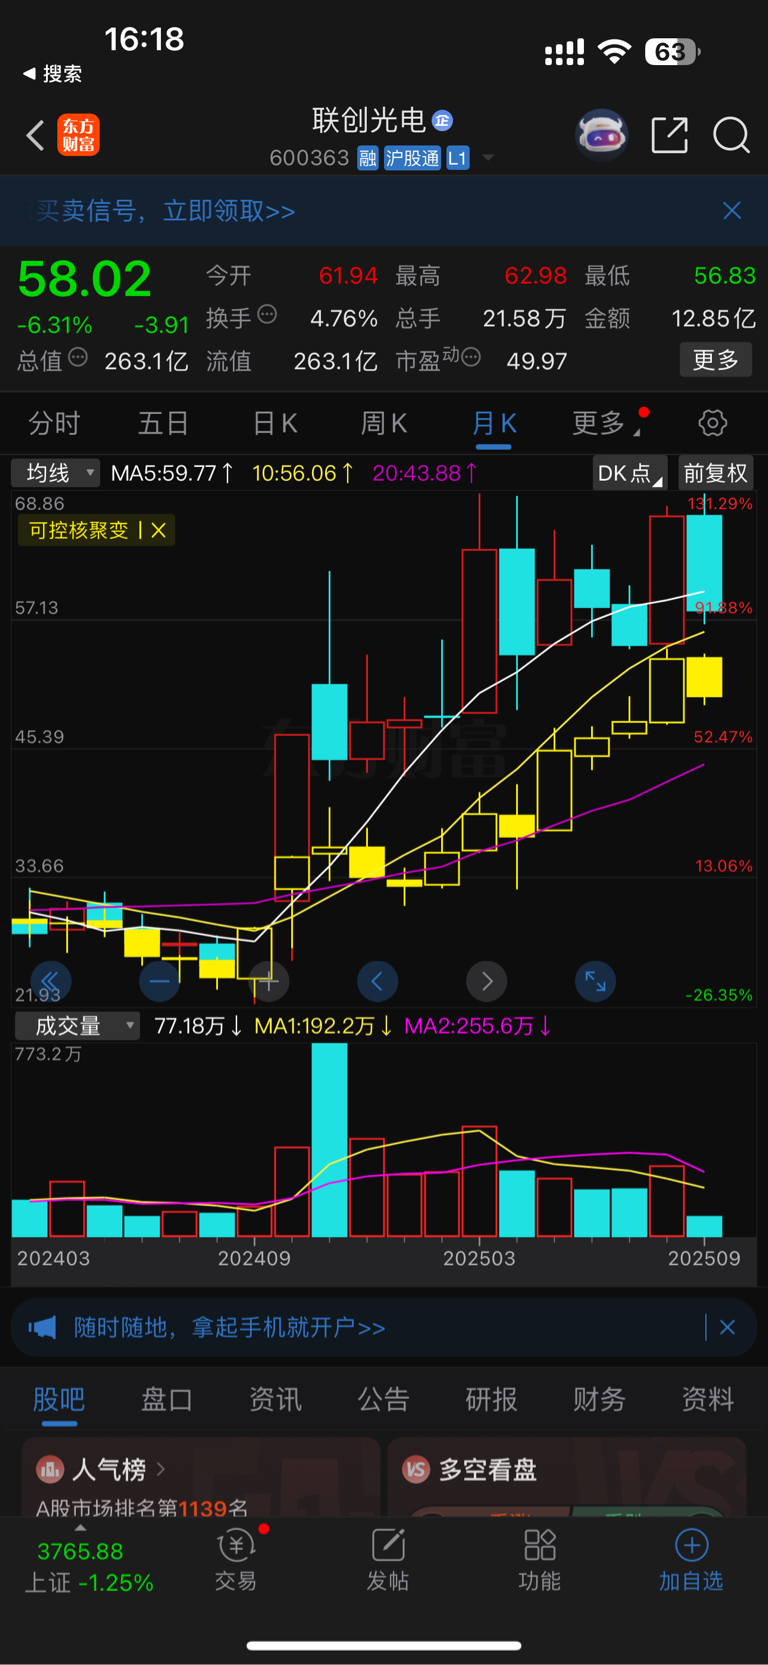
Task: Tap the info icon beside 换手
Action: 267,314
